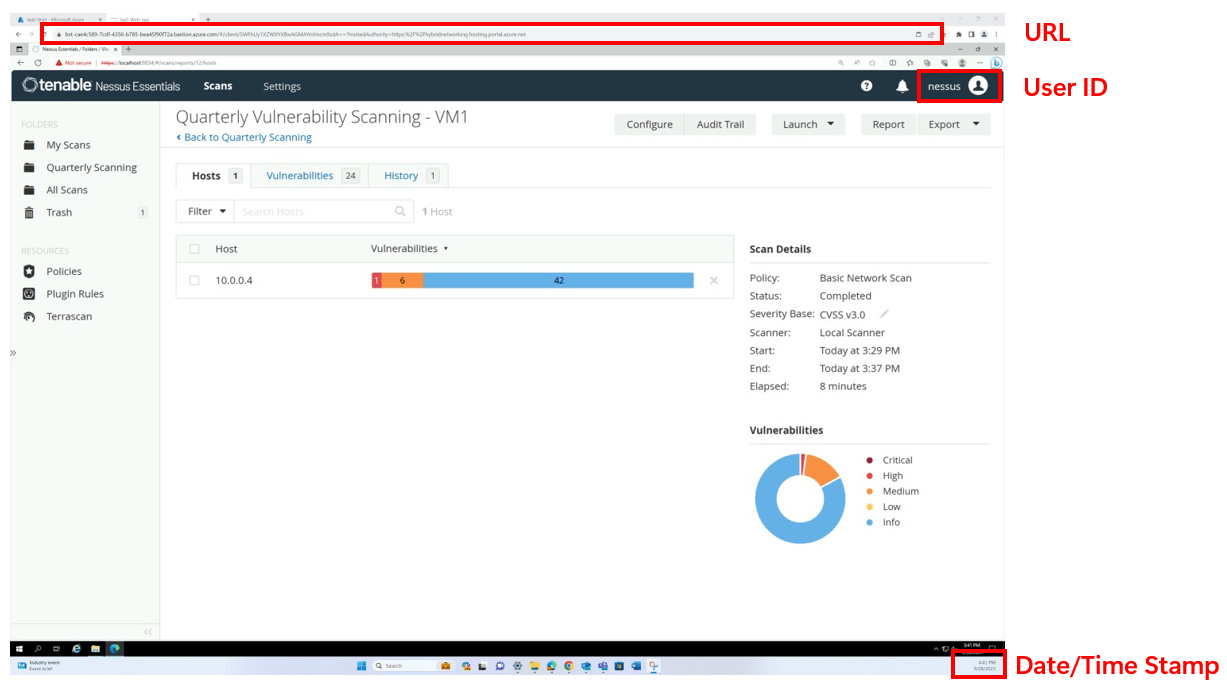
Task: Open the help question mark icon
Action: (866, 86)
